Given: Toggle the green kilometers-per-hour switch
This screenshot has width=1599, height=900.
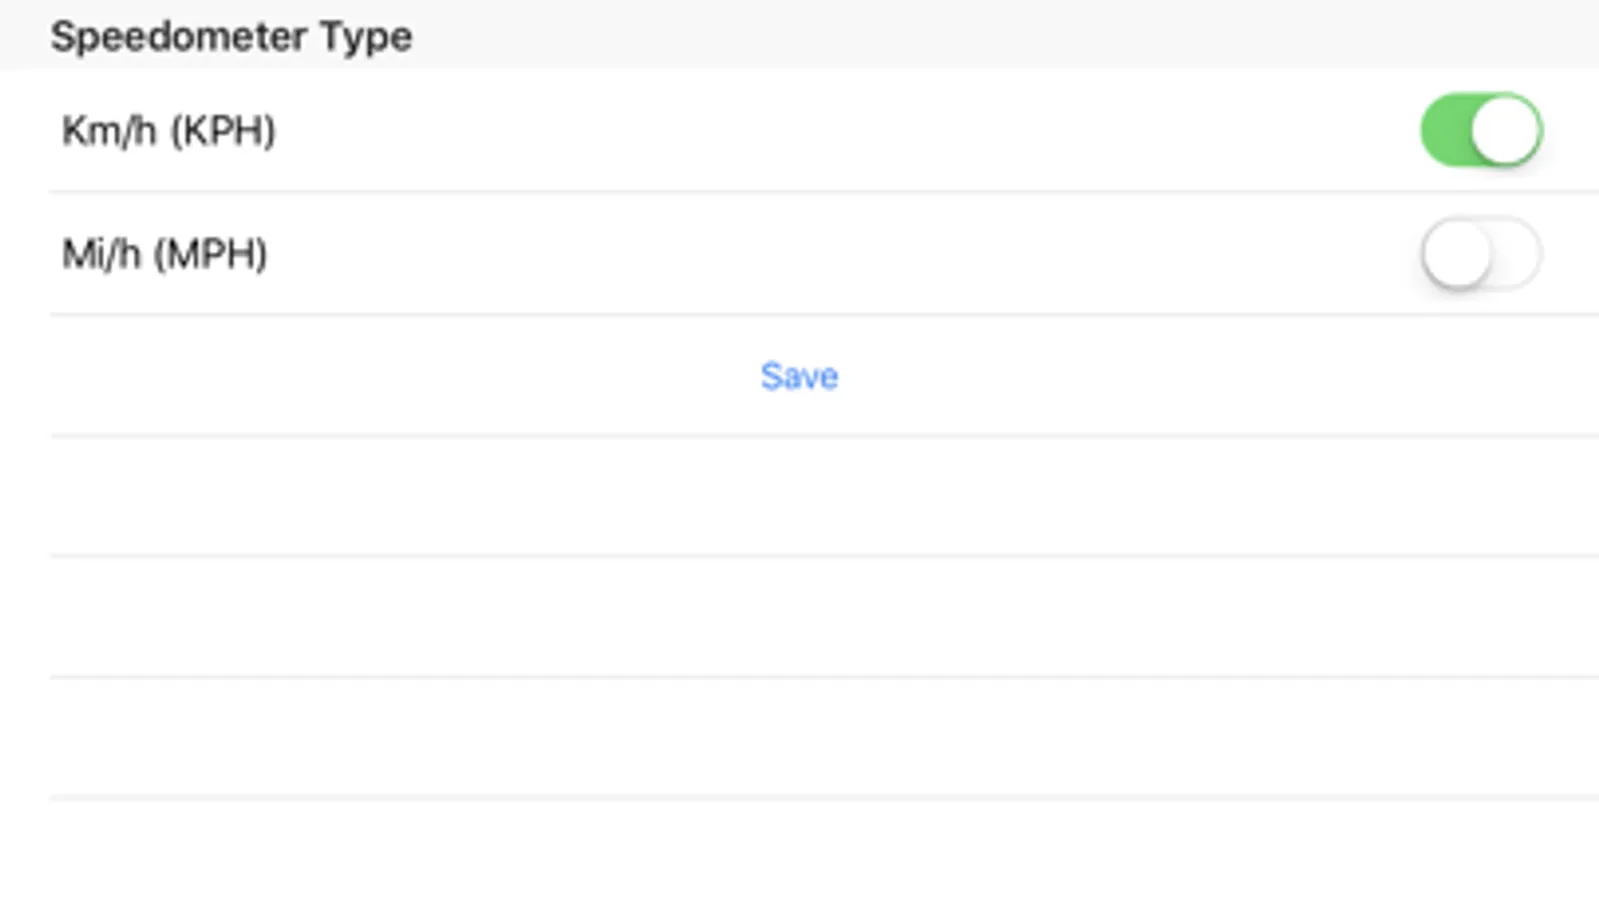Looking at the screenshot, I should coord(1481,130).
